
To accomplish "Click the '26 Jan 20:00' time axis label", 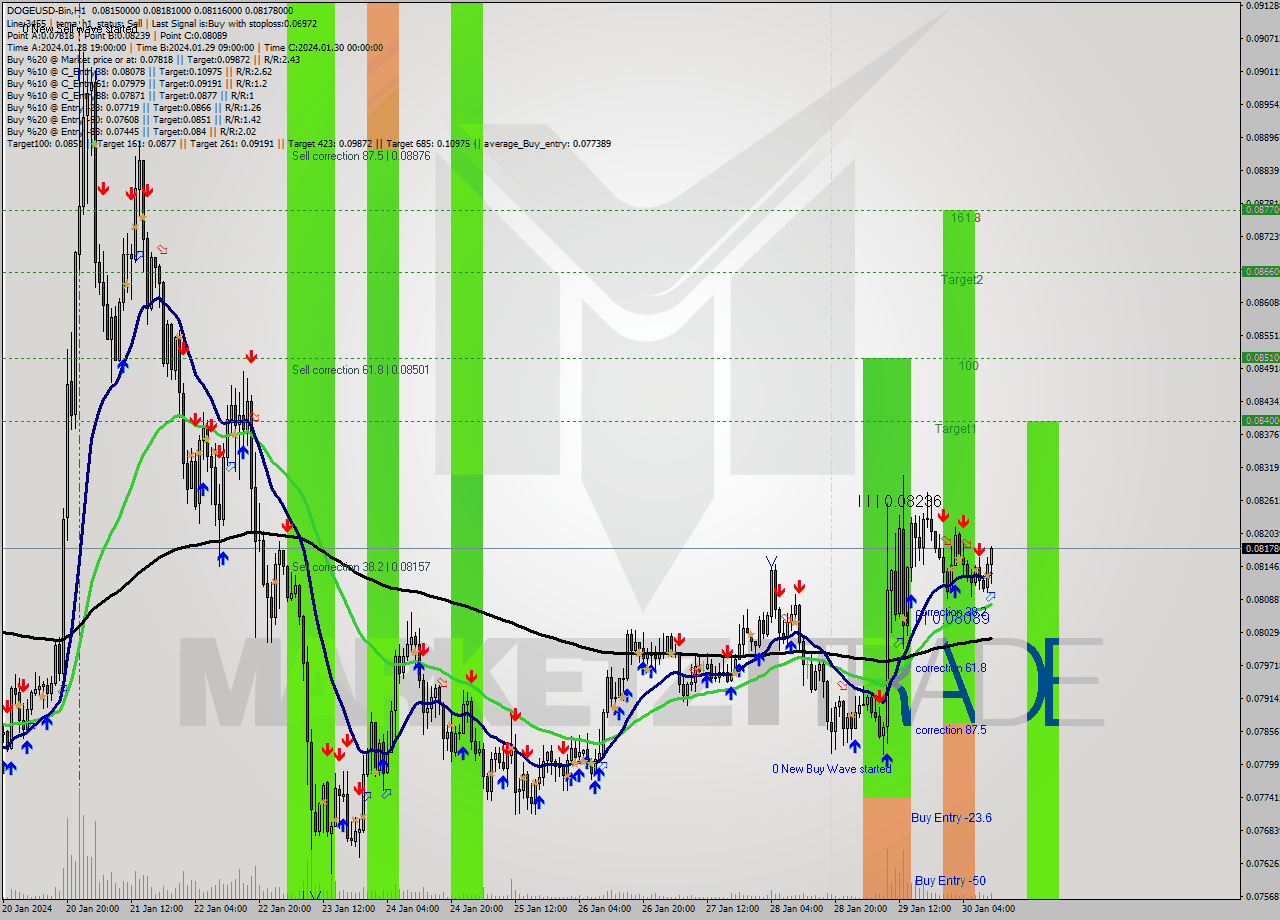I will 668,908.
